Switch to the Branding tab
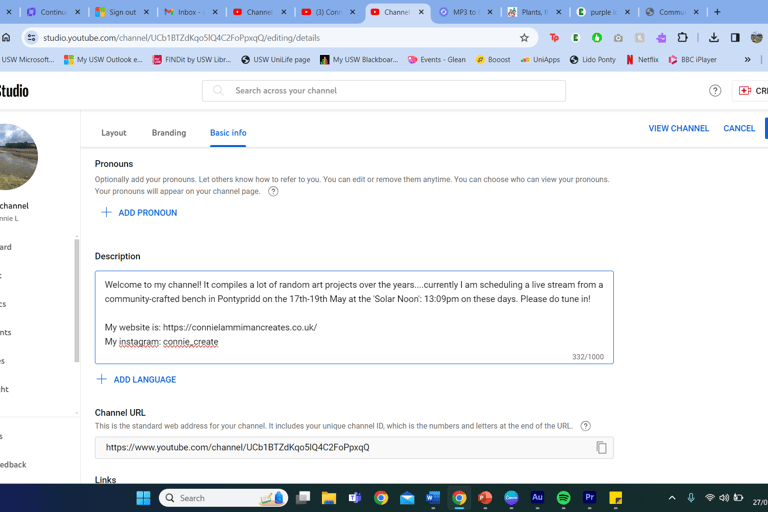The image size is (768, 512). coord(169,133)
